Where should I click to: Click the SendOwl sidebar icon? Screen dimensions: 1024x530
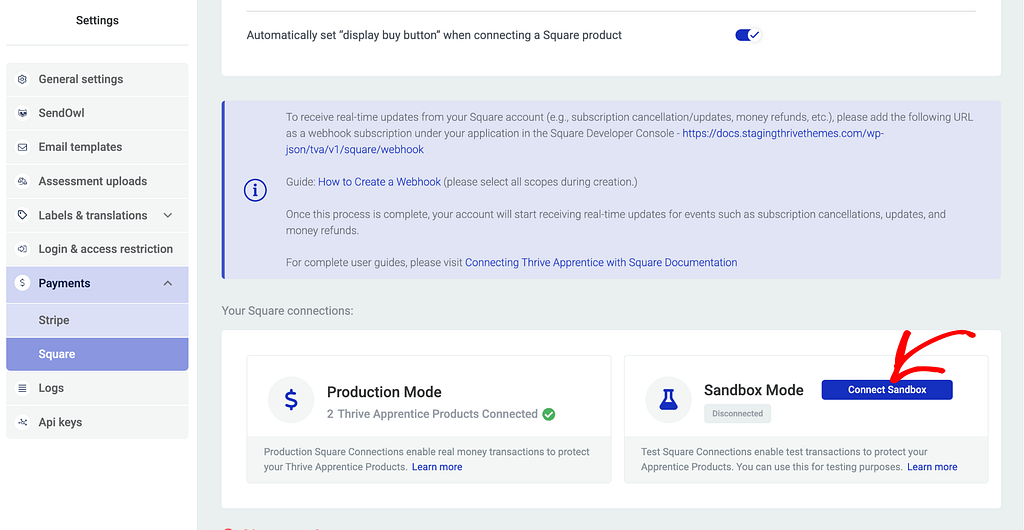(22, 113)
